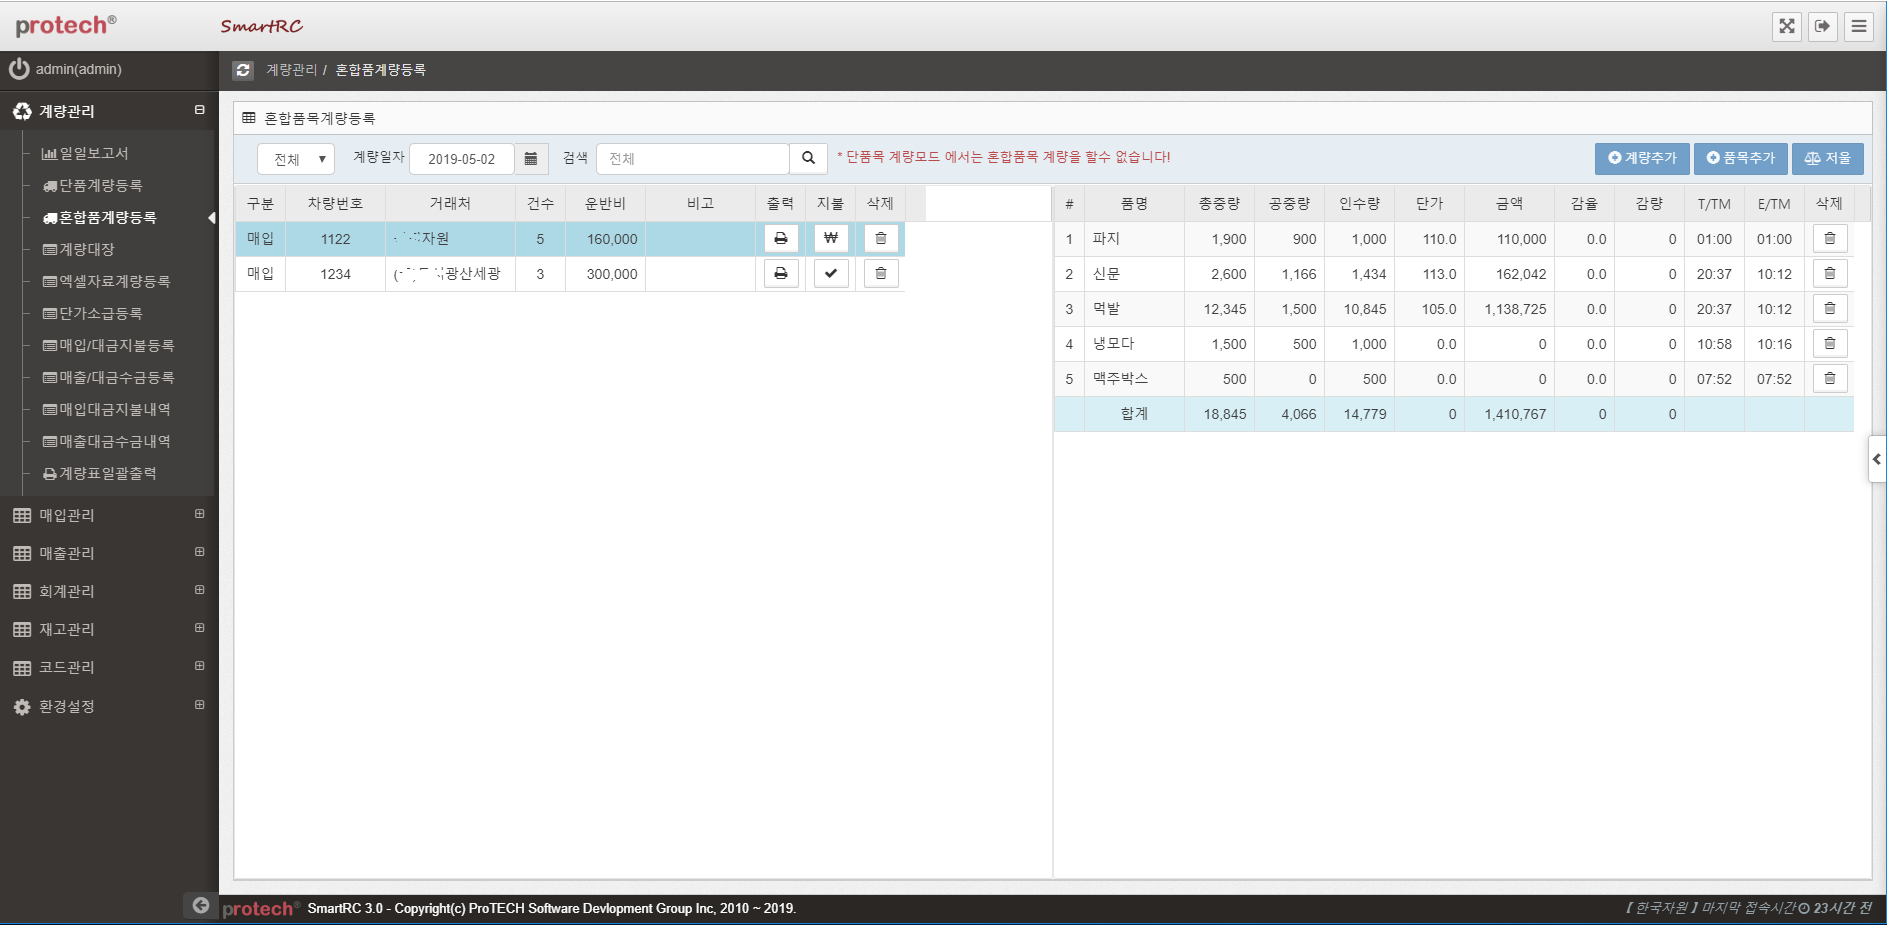Print the vehicle 1122 weighing record
Viewport: 1887px width, 925px height.
[x=781, y=239]
